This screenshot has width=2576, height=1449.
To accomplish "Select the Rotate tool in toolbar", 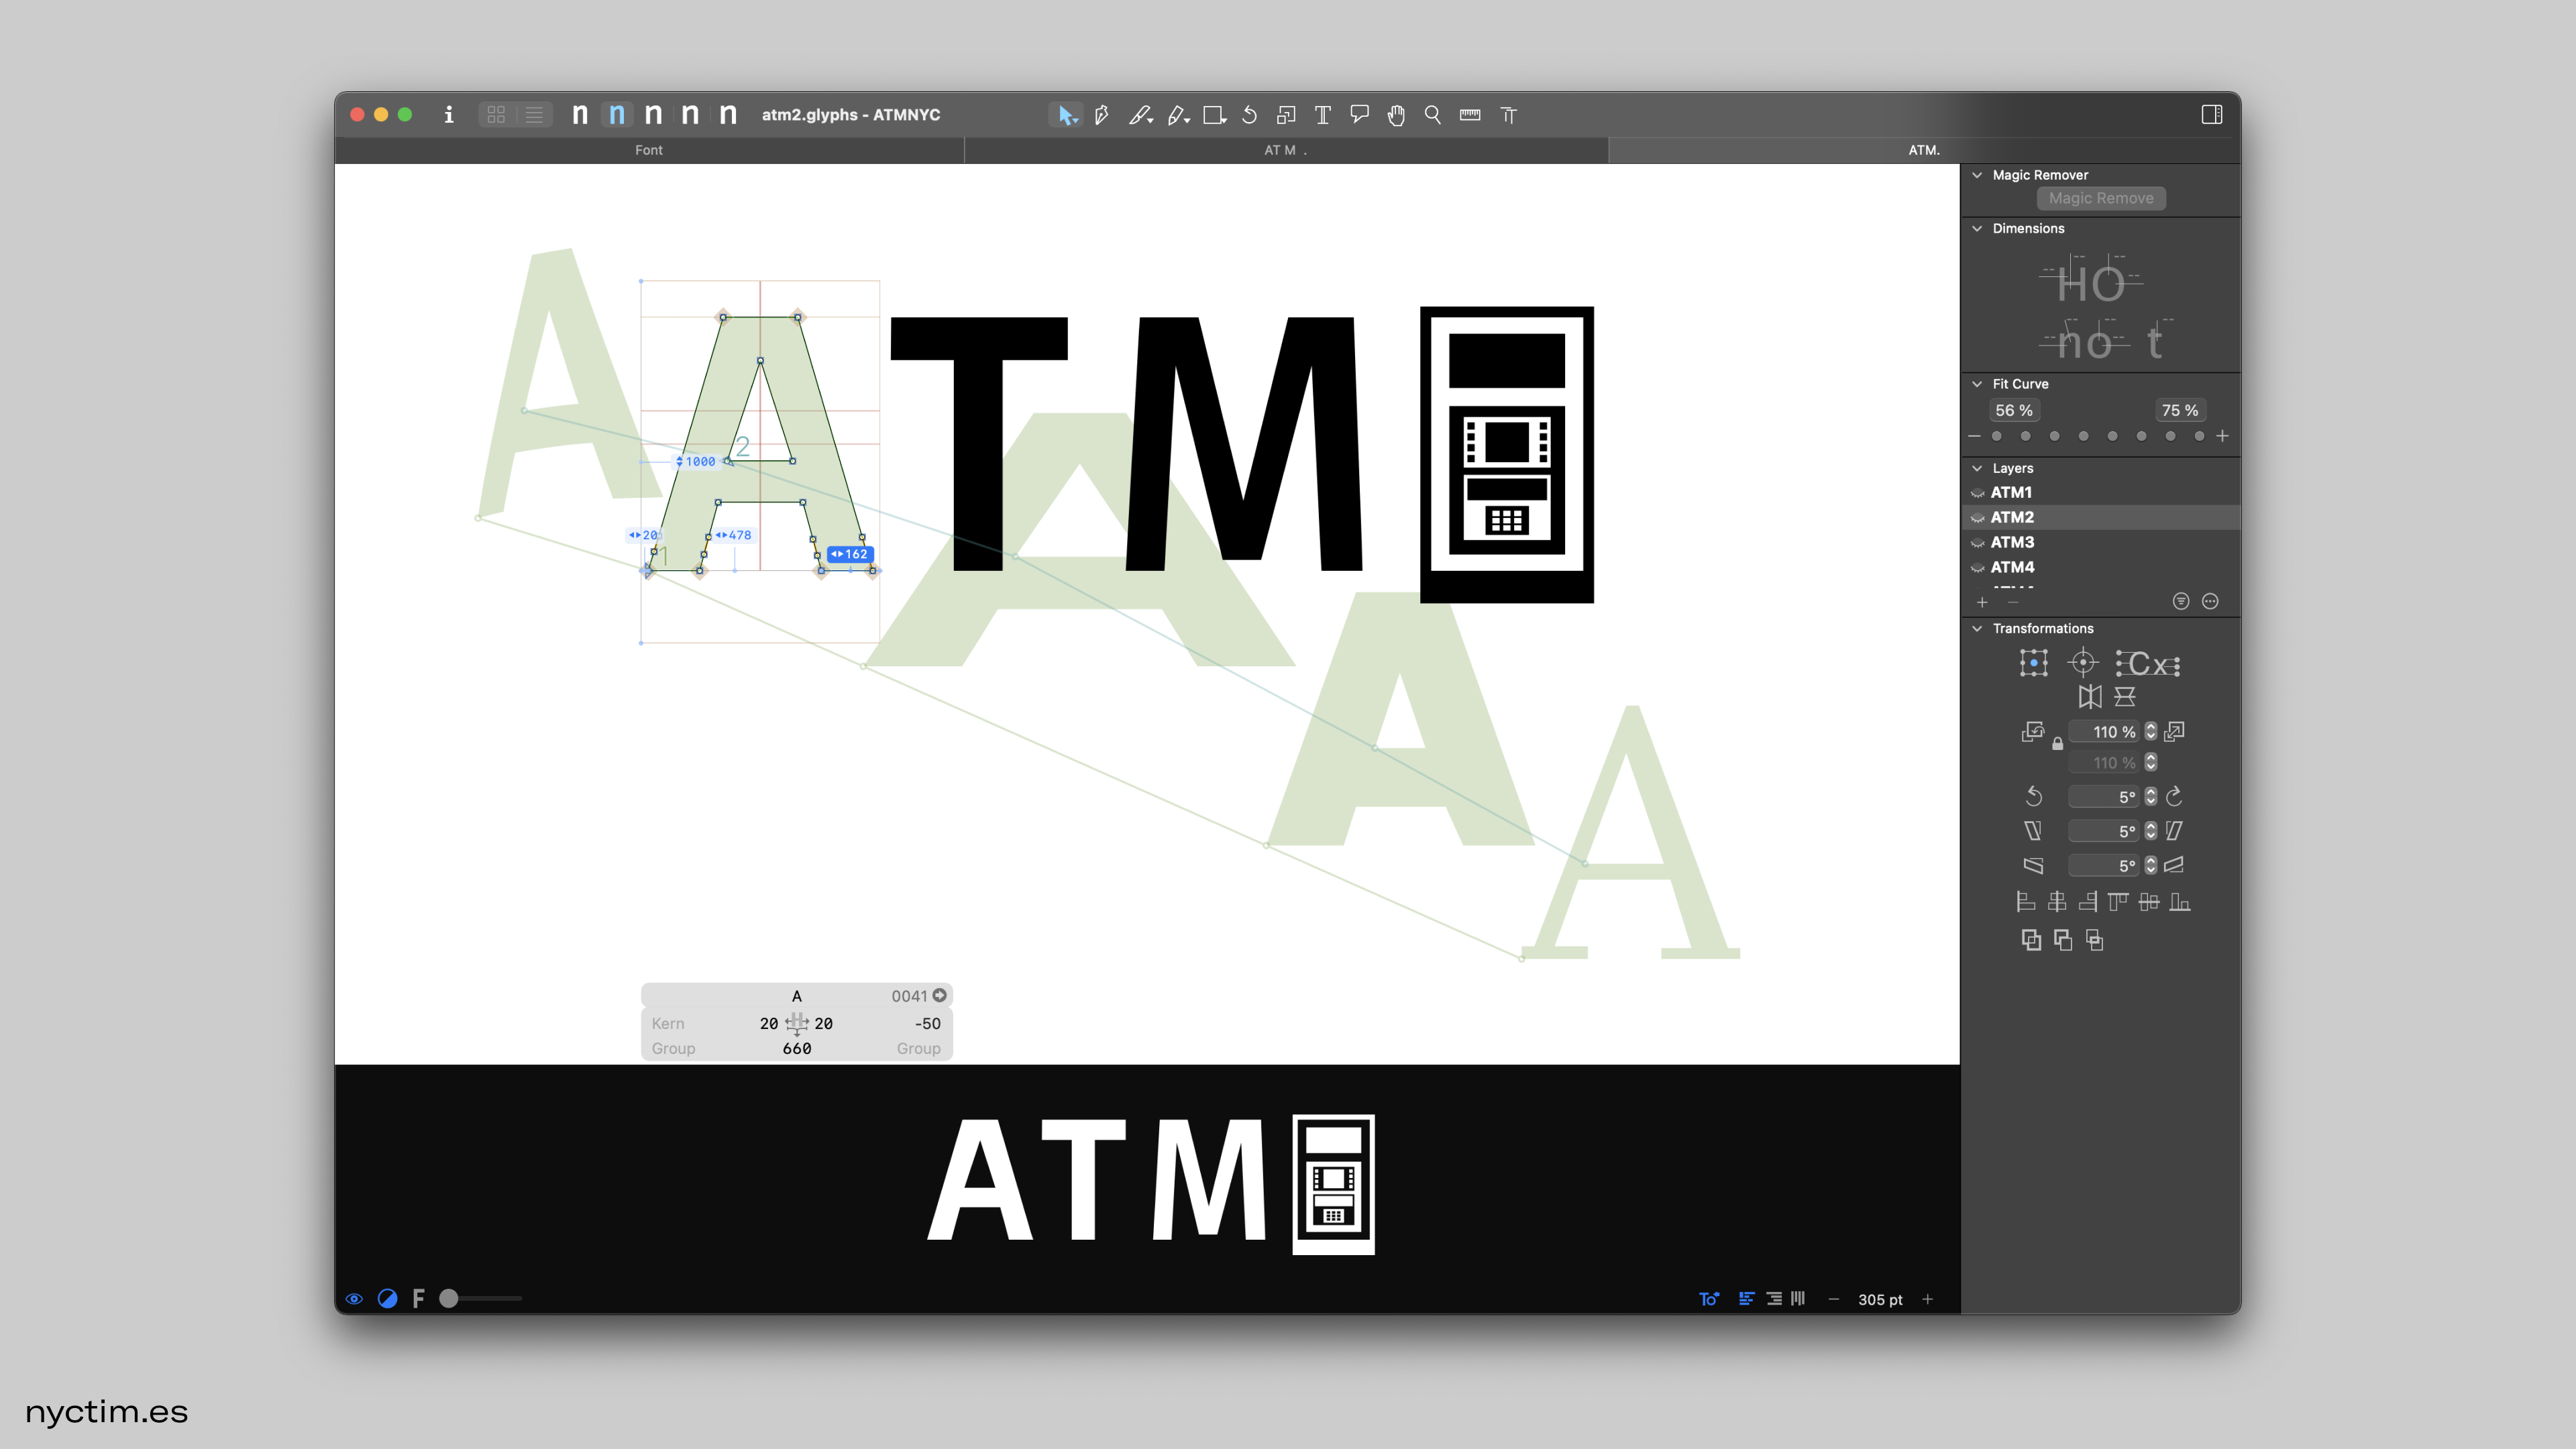I will (x=1250, y=115).
